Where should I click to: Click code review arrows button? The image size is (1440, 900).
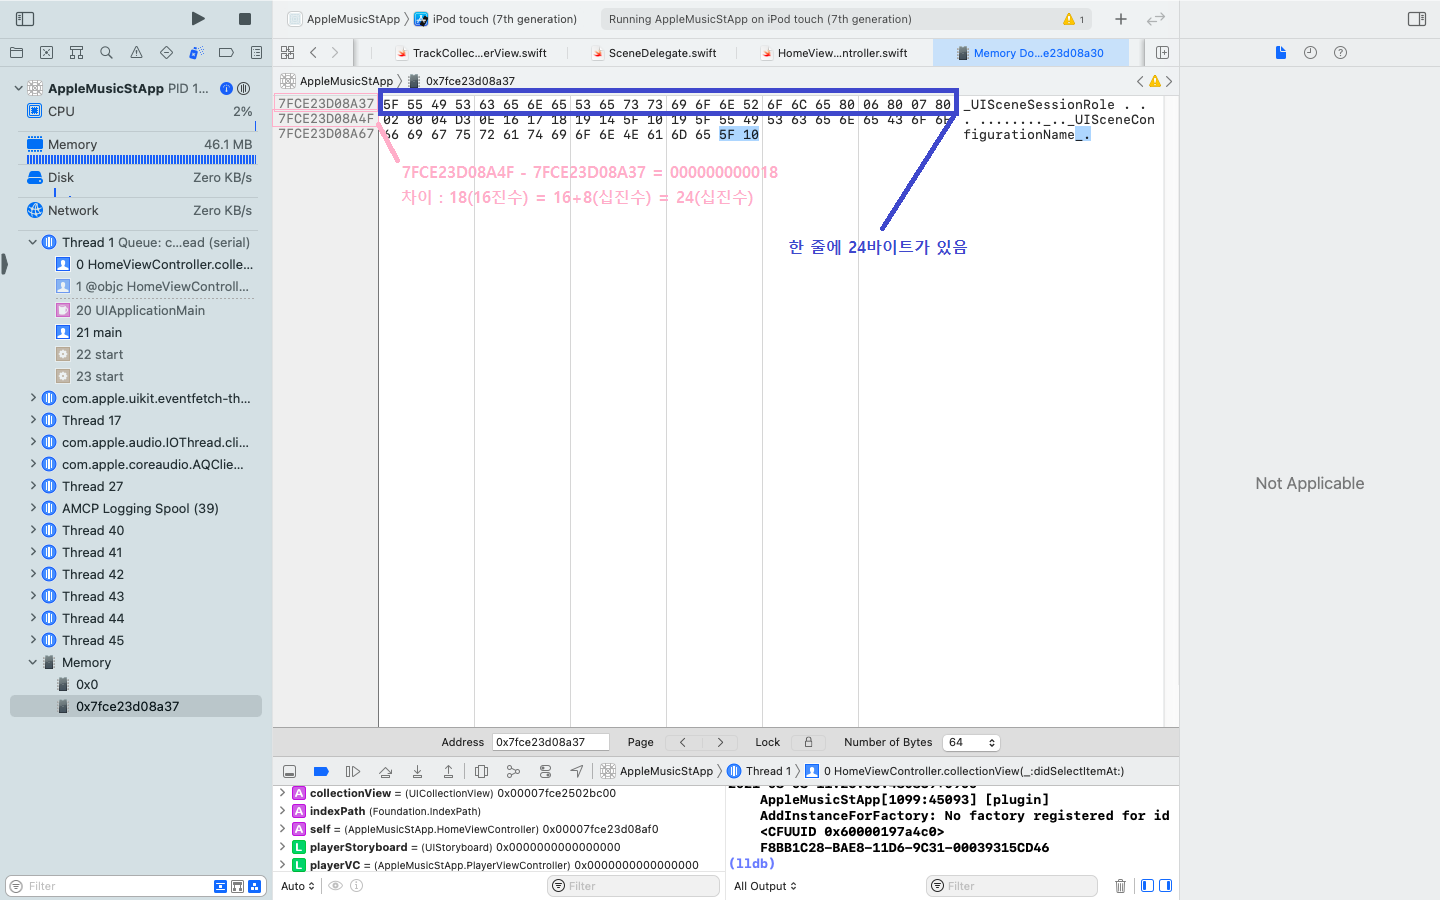pyautogui.click(x=1156, y=19)
